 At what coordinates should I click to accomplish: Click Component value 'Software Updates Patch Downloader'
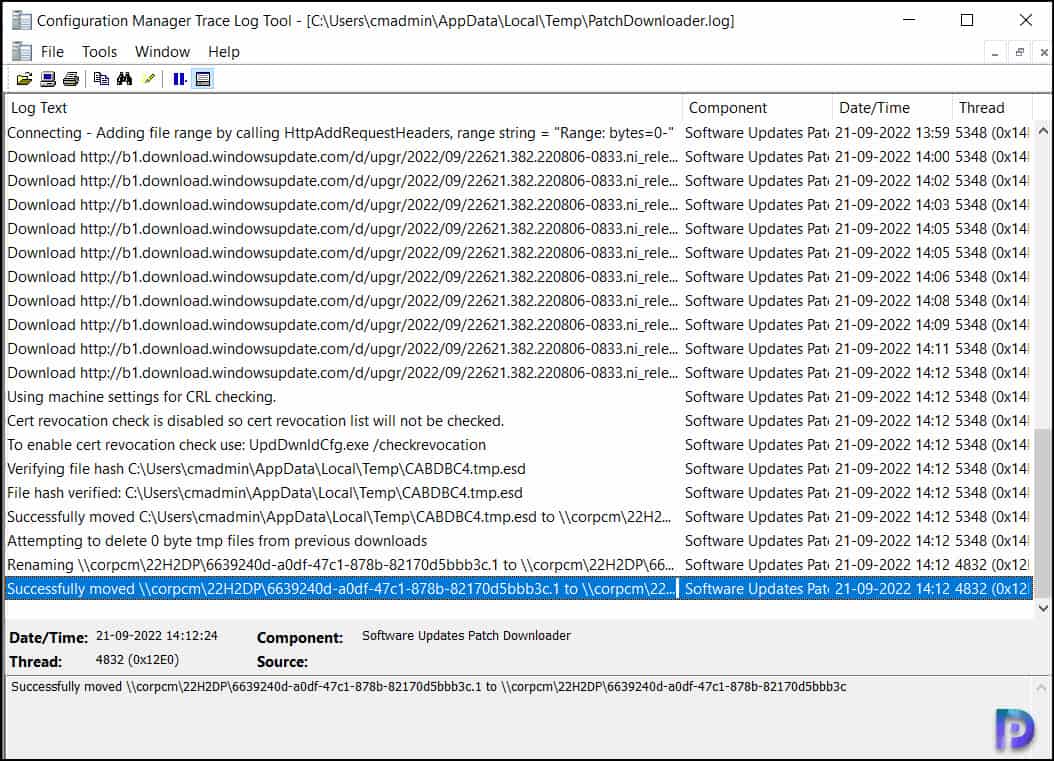click(x=466, y=636)
